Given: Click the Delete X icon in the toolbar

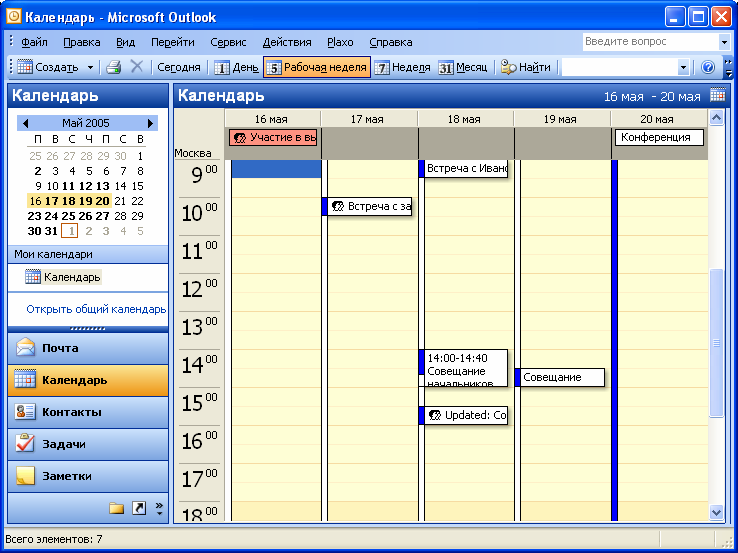Looking at the screenshot, I should pyautogui.click(x=136, y=67).
